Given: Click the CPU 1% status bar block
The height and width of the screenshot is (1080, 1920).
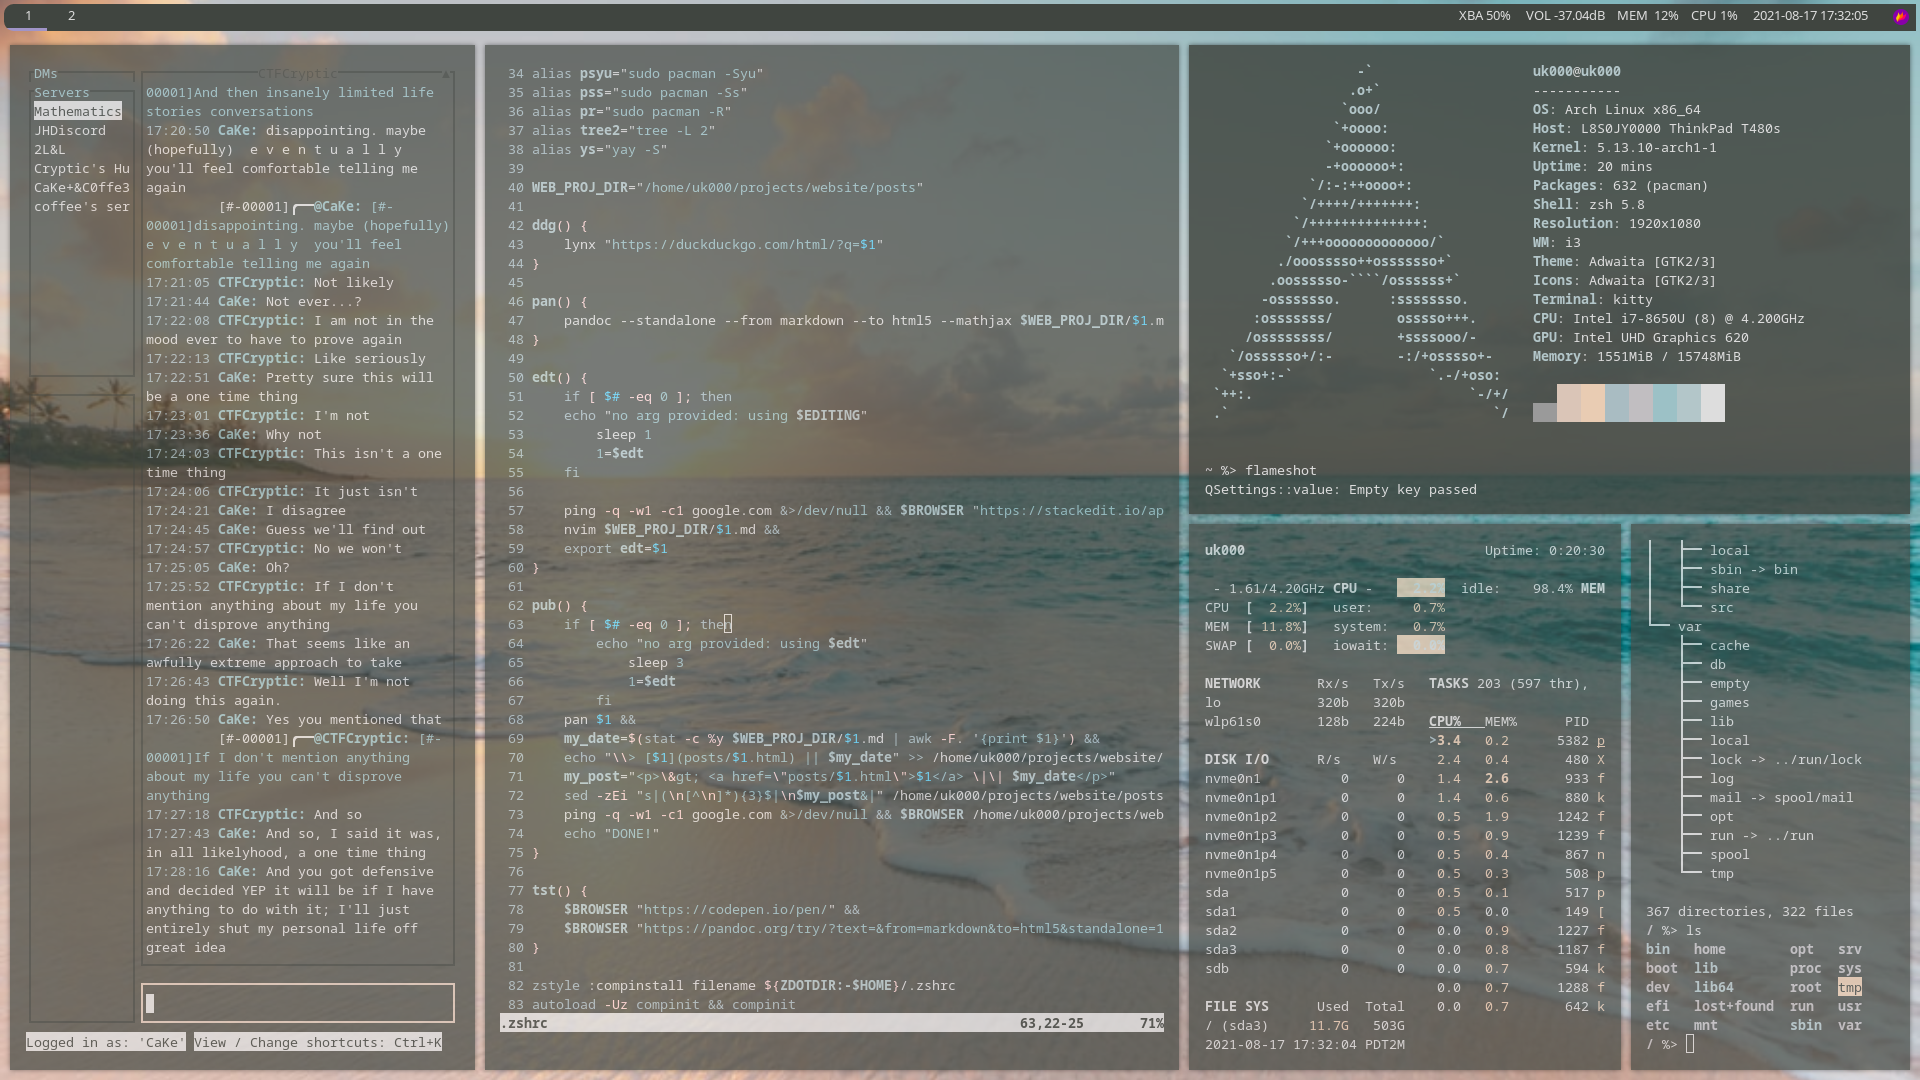Looking at the screenshot, I should (x=1714, y=16).
